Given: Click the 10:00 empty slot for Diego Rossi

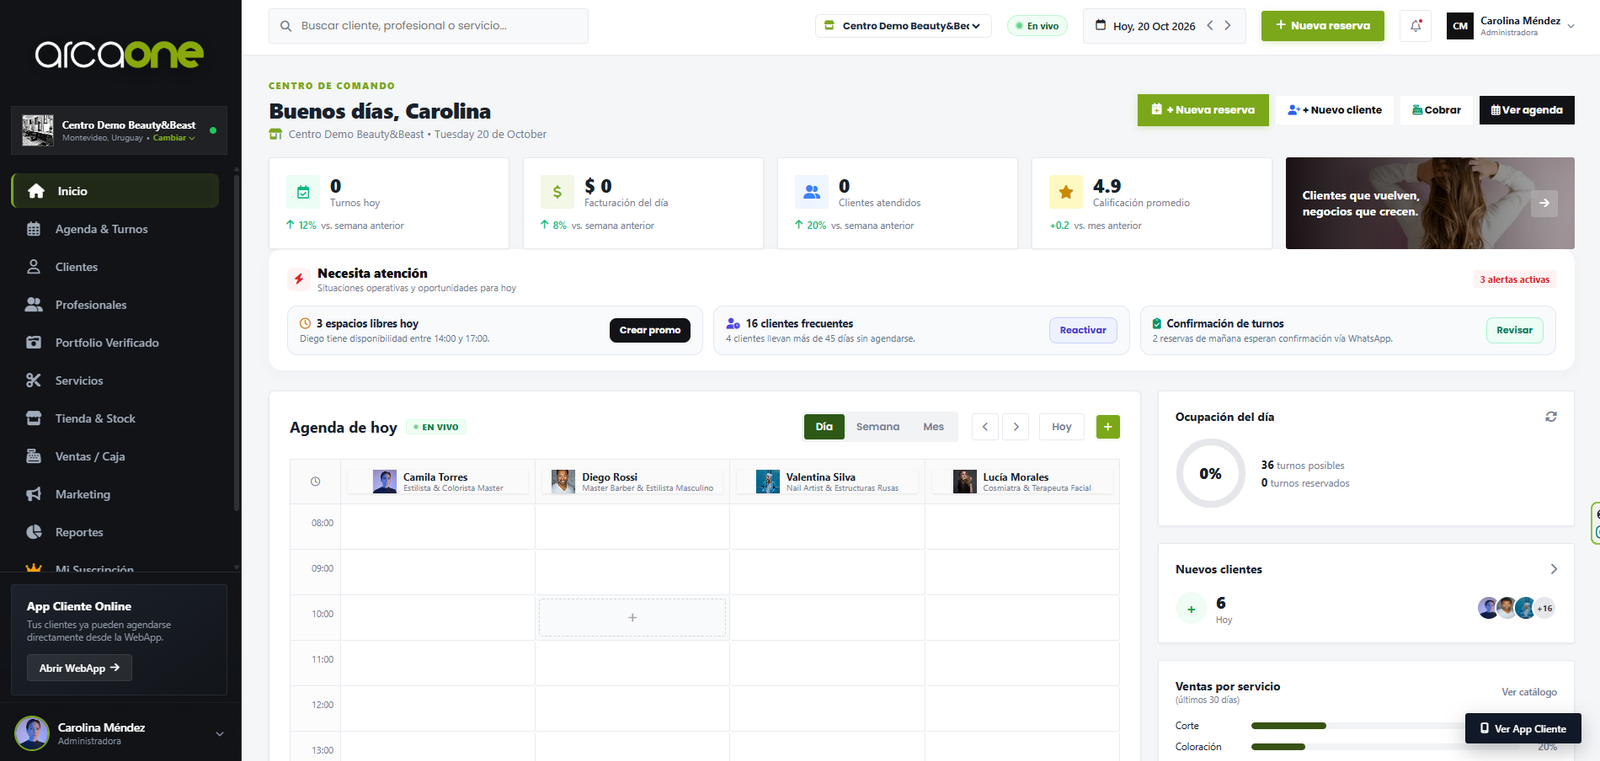Looking at the screenshot, I should click(x=632, y=618).
